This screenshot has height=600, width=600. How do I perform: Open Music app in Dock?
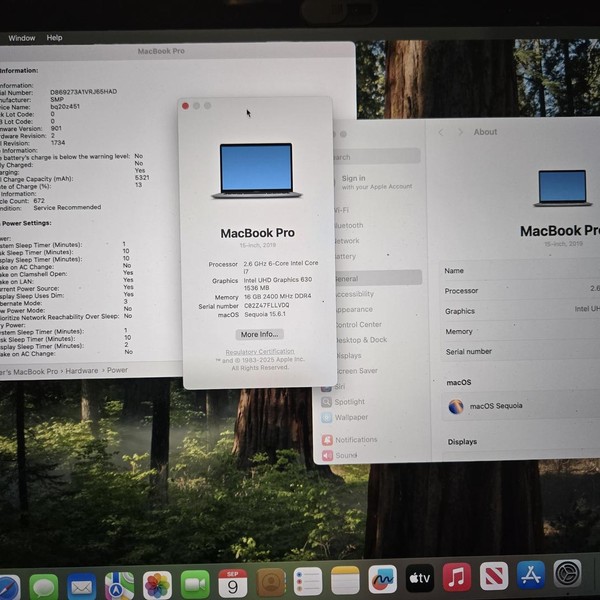[457, 577]
